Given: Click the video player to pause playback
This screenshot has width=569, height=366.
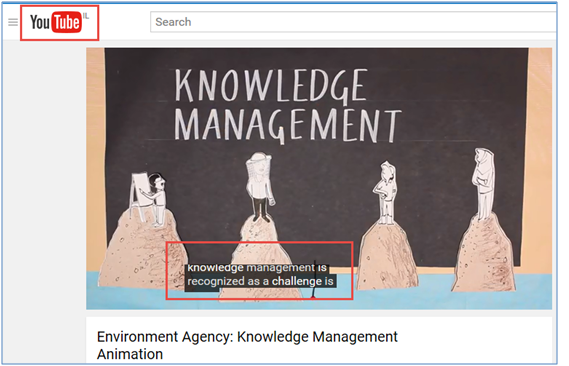Looking at the screenshot, I should point(319,178).
